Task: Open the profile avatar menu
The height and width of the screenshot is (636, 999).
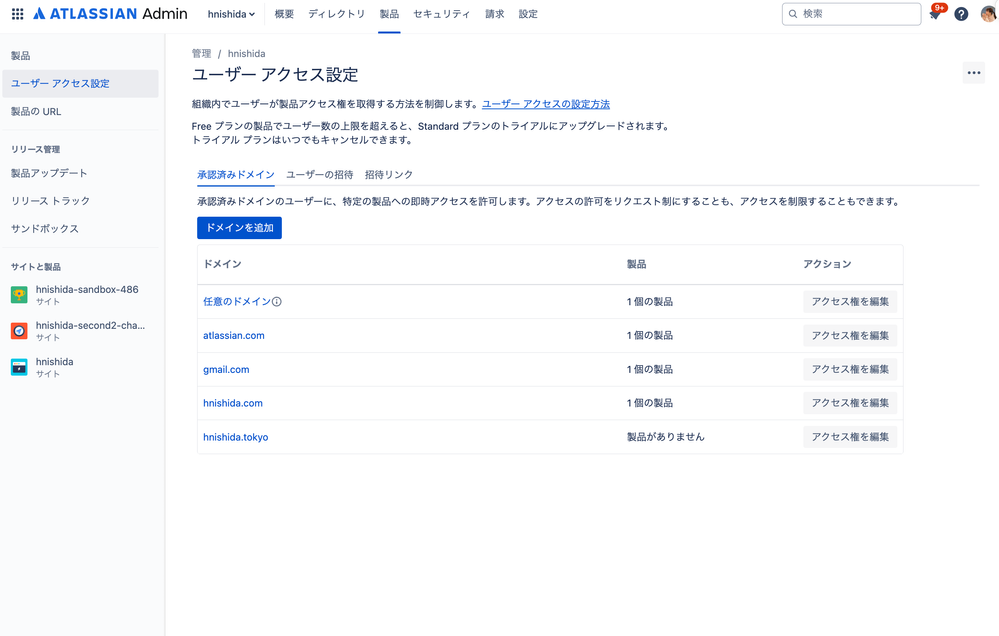Action: click(x=984, y=13)
